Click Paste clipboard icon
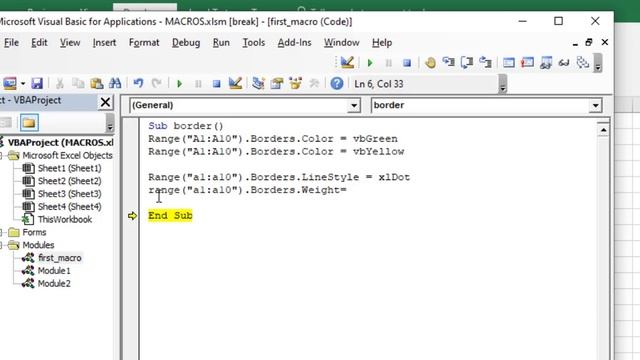 tap(97, 84)
